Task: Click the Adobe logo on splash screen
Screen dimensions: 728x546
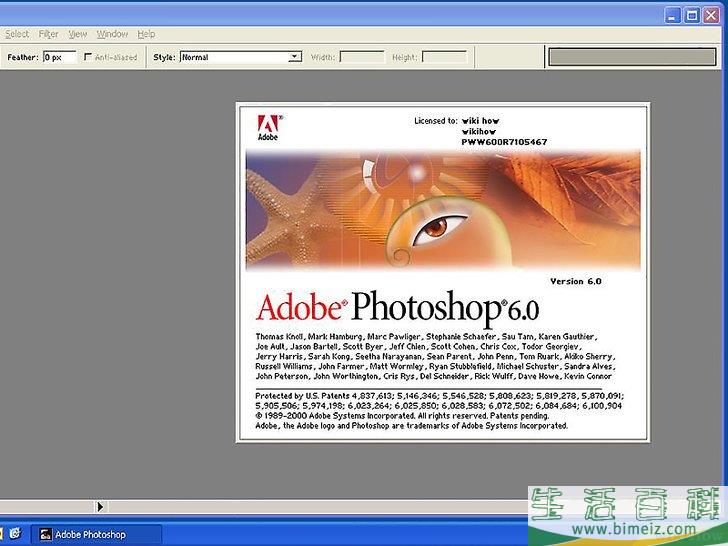Action: click(x=268, y=127)
